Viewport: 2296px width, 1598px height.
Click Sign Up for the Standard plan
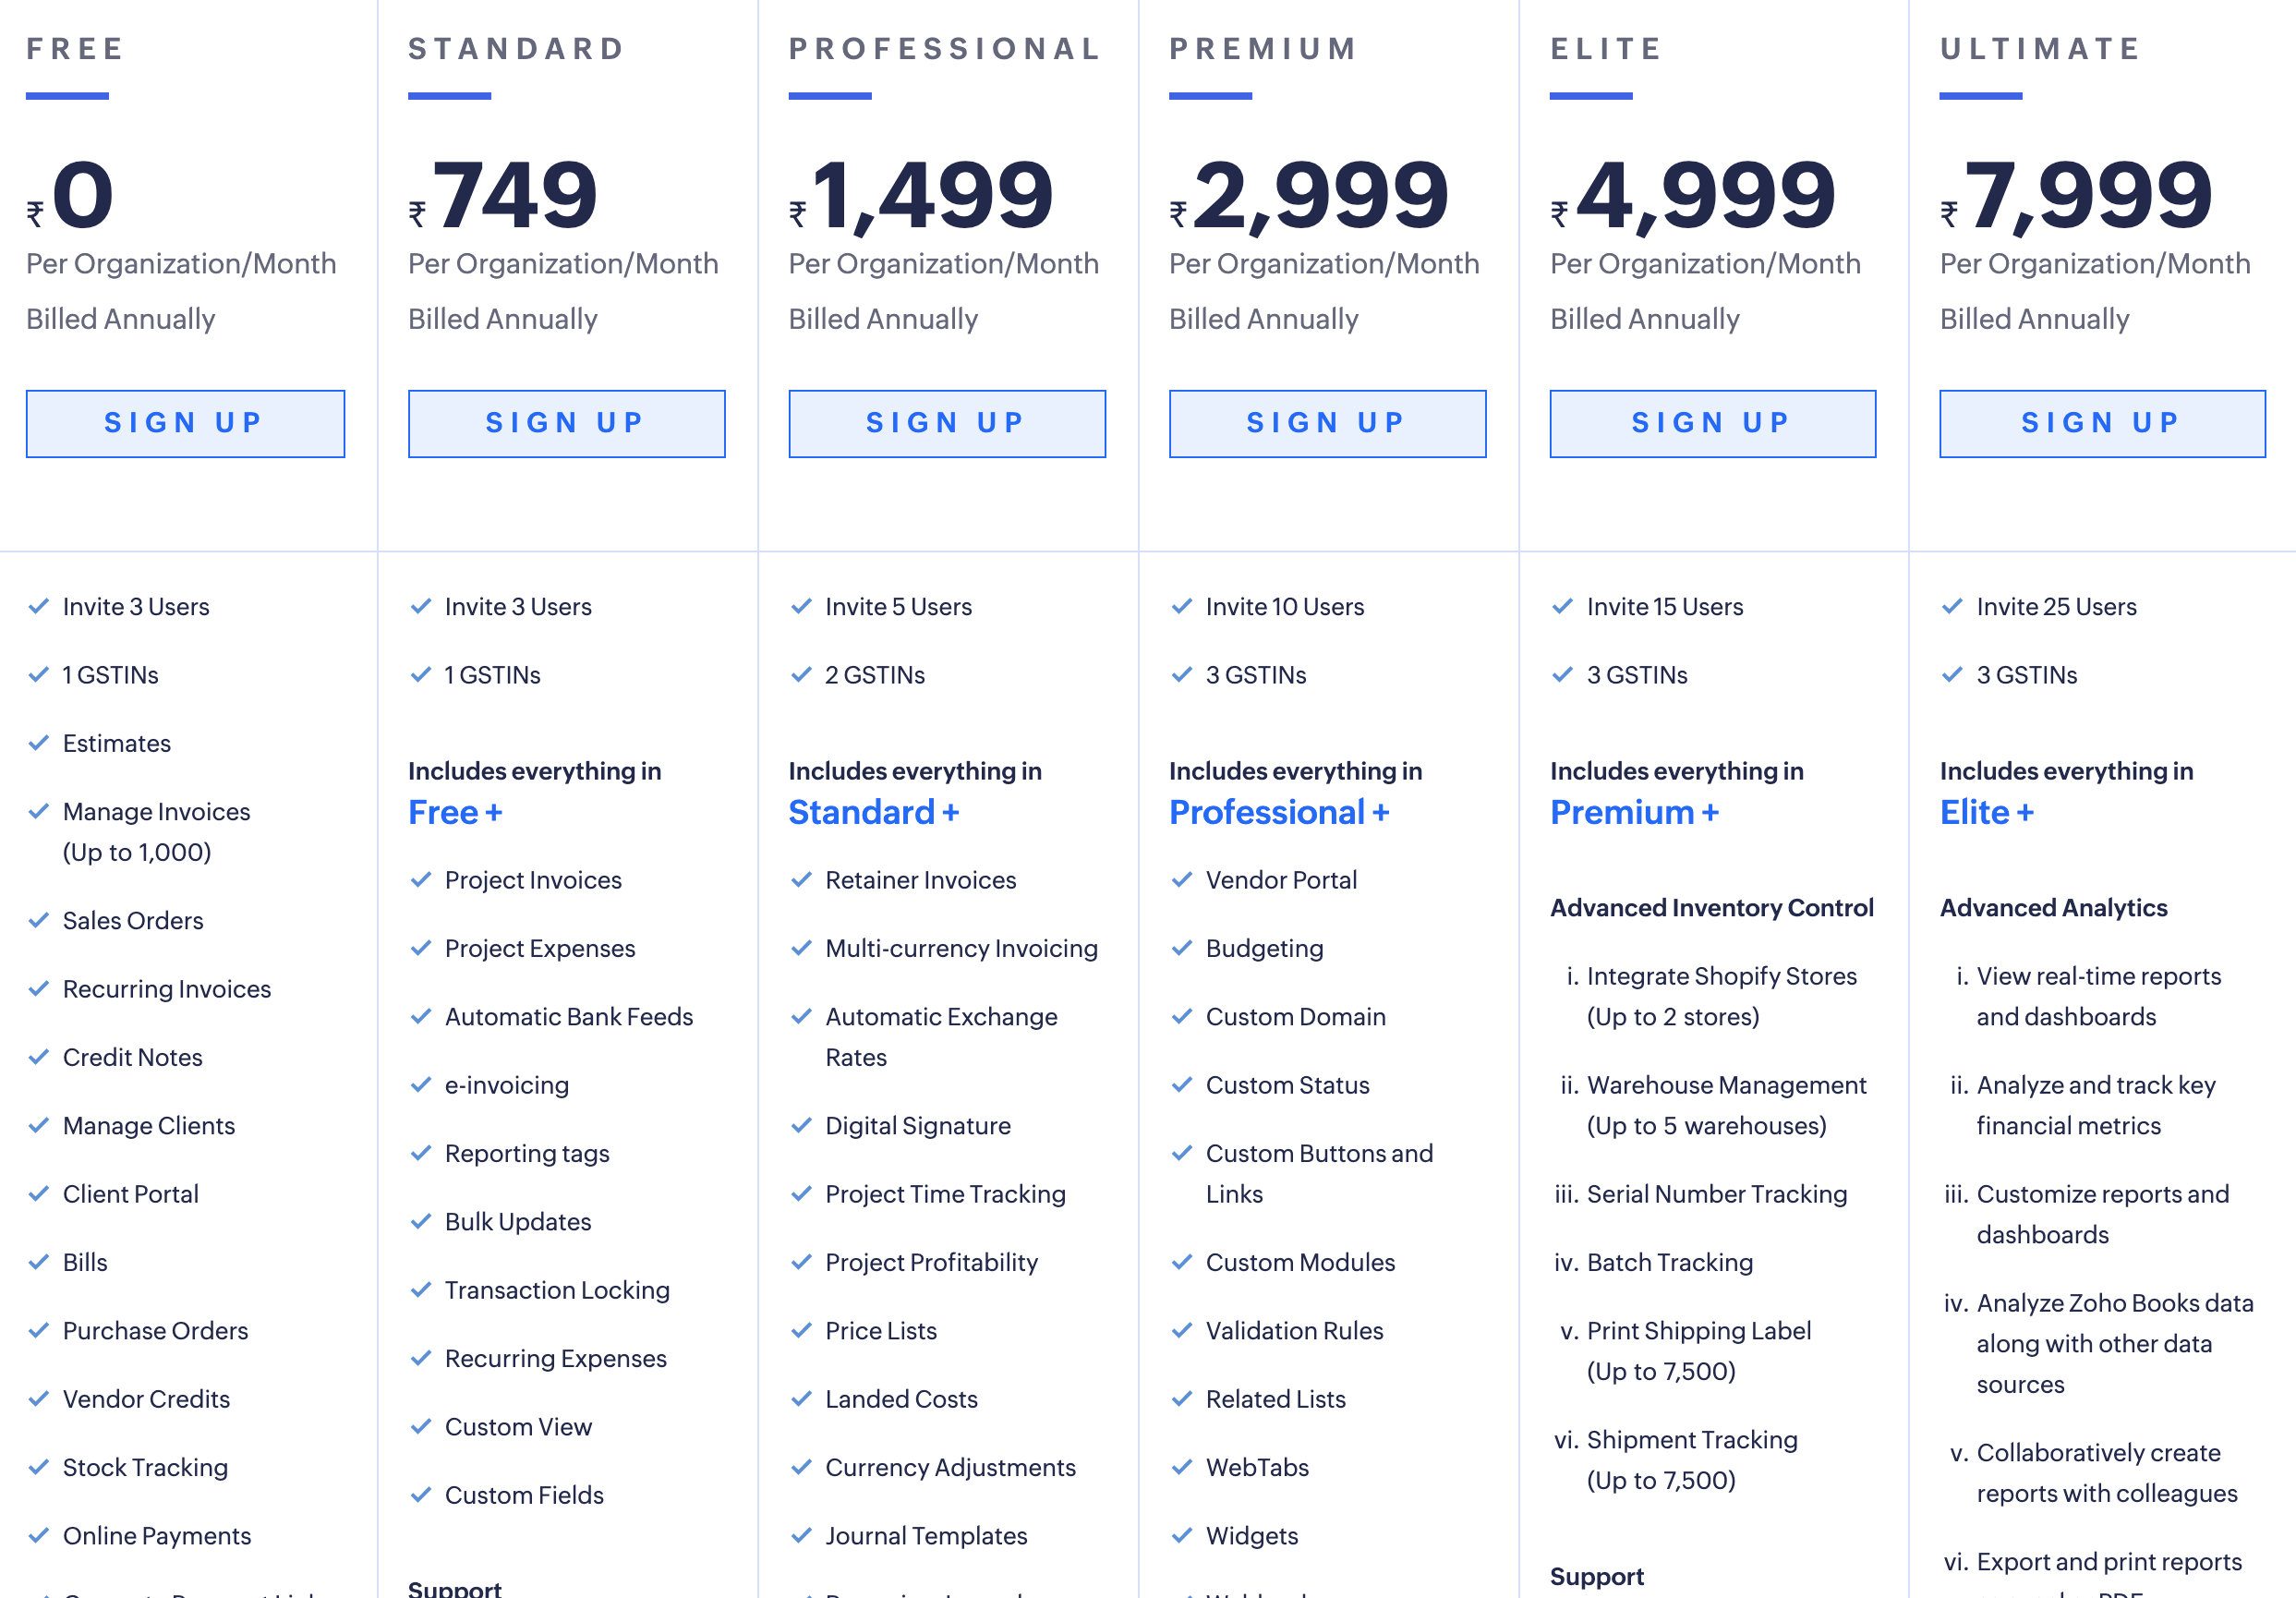coord(565,423)
